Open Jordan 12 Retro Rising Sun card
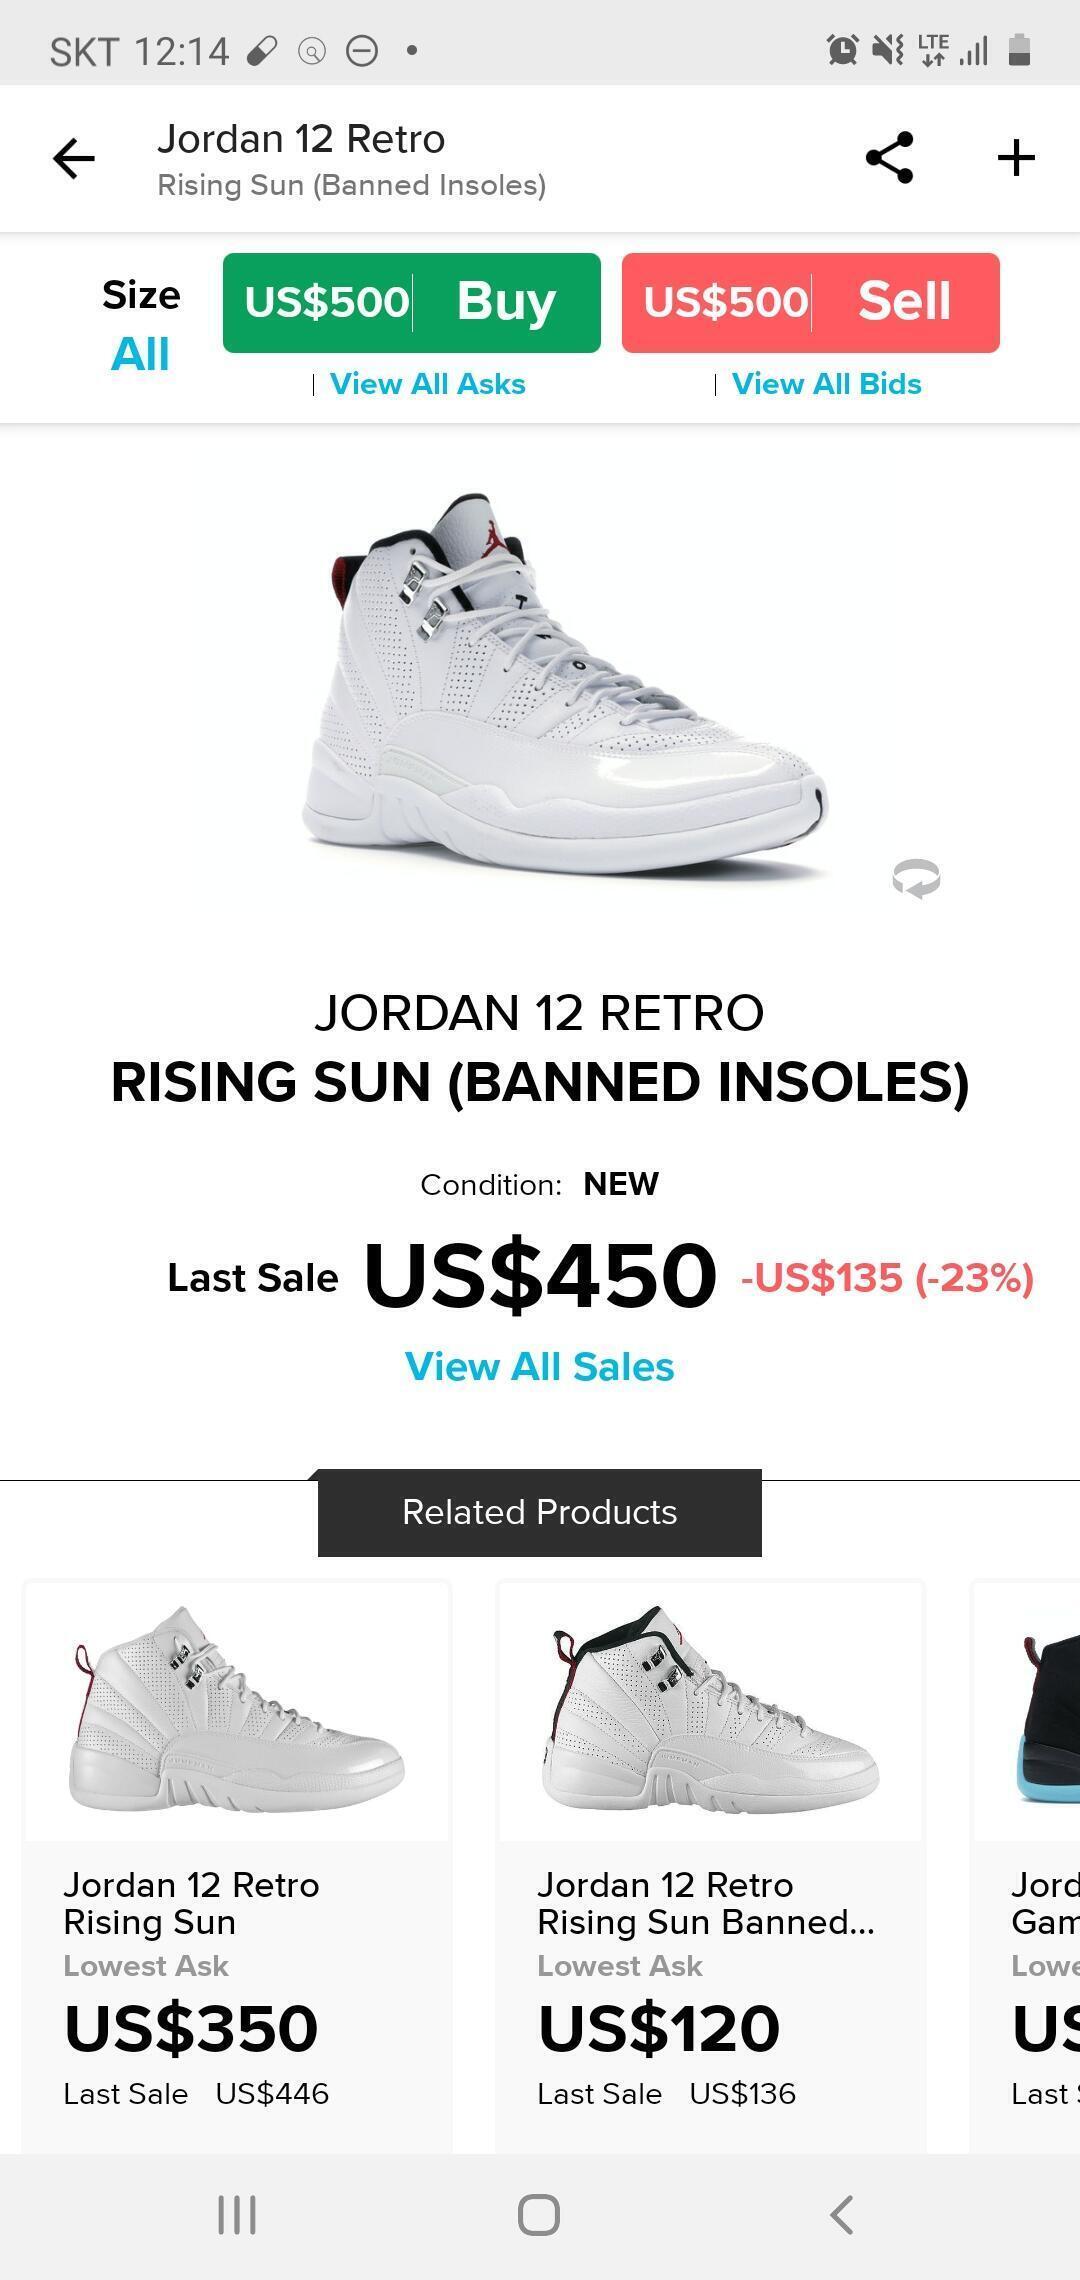The image size is (1080, 2280). tap(237, 1860)
